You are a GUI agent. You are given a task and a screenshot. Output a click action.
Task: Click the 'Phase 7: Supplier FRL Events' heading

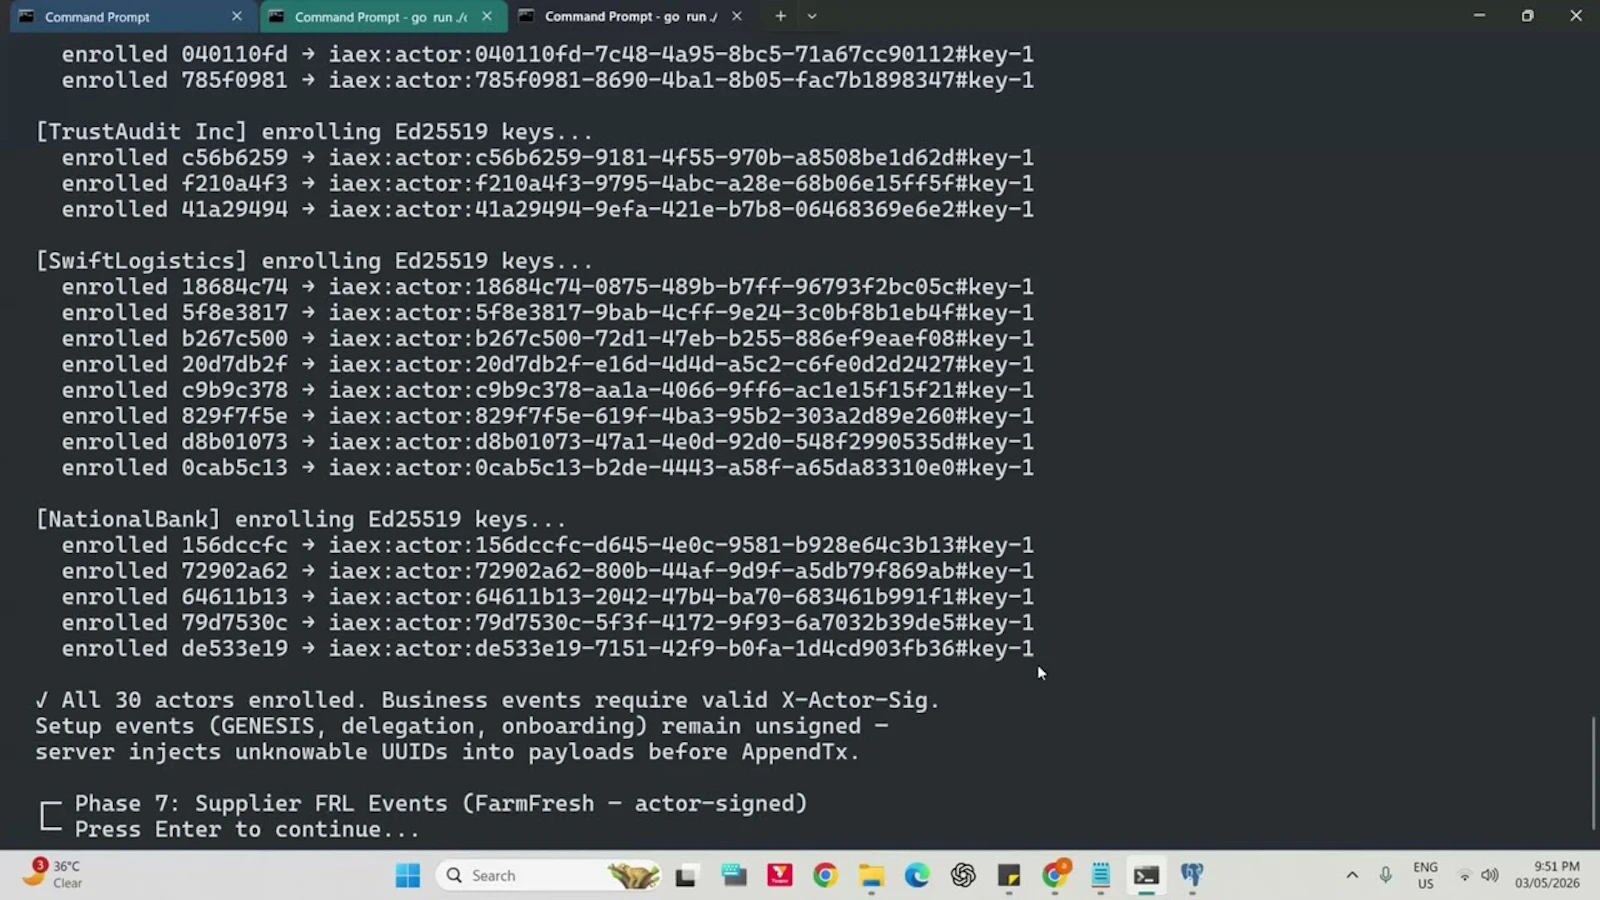coord(441,804)
